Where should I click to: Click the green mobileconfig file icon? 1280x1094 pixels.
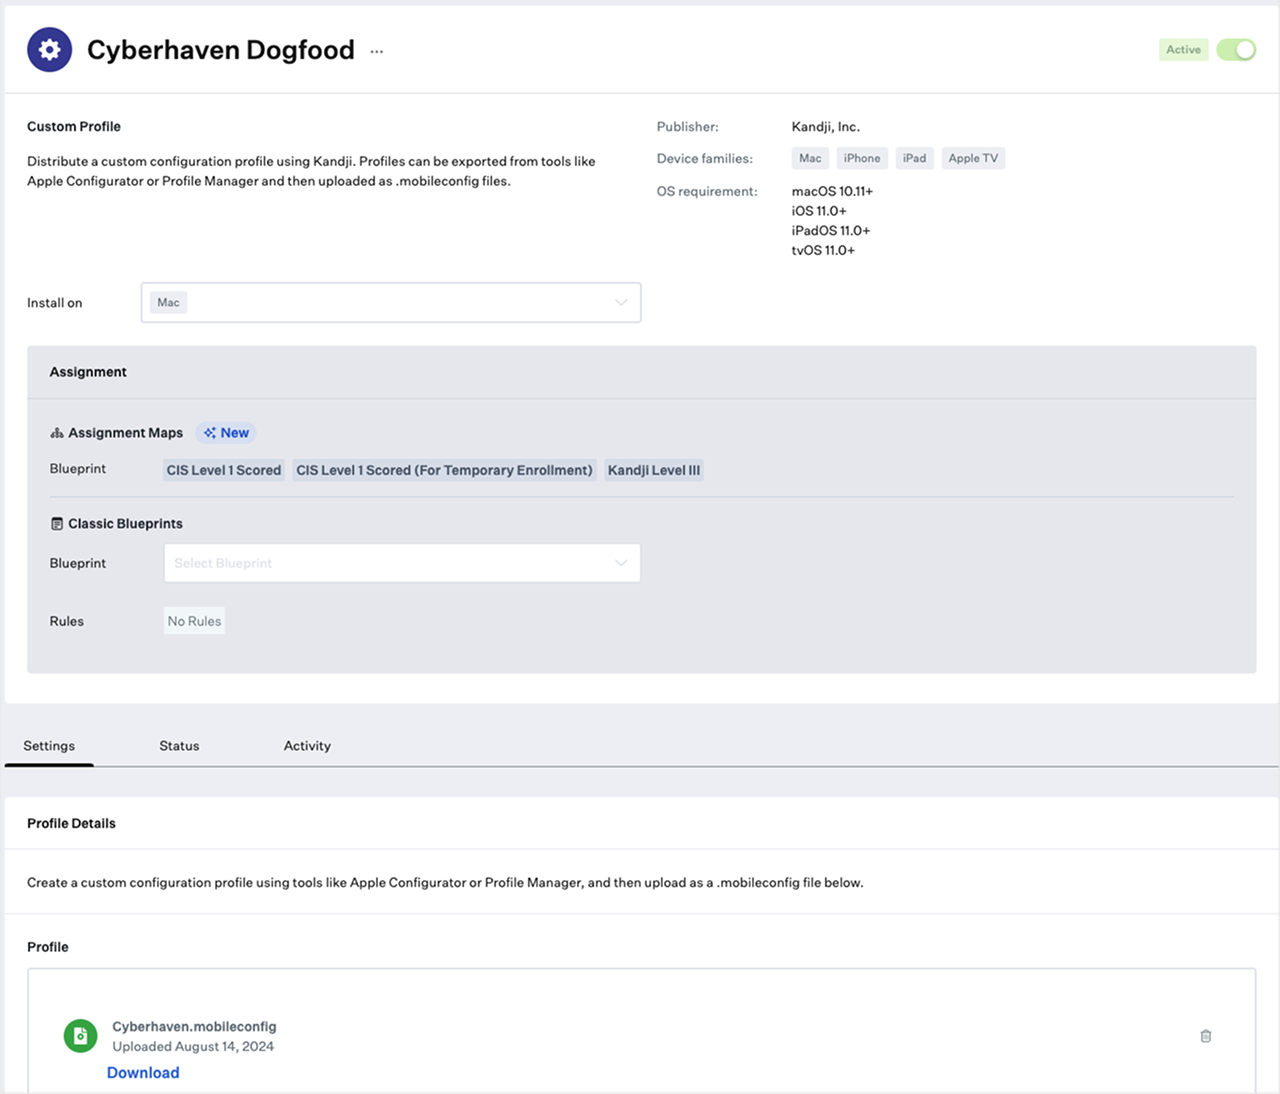[x=80, y=1036]
